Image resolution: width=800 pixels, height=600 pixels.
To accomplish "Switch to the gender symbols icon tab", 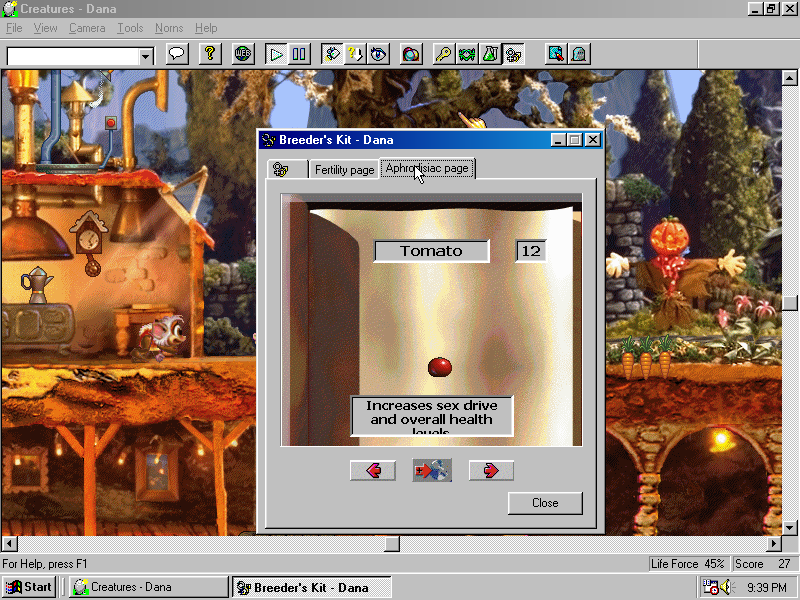I will pos(287,169).
